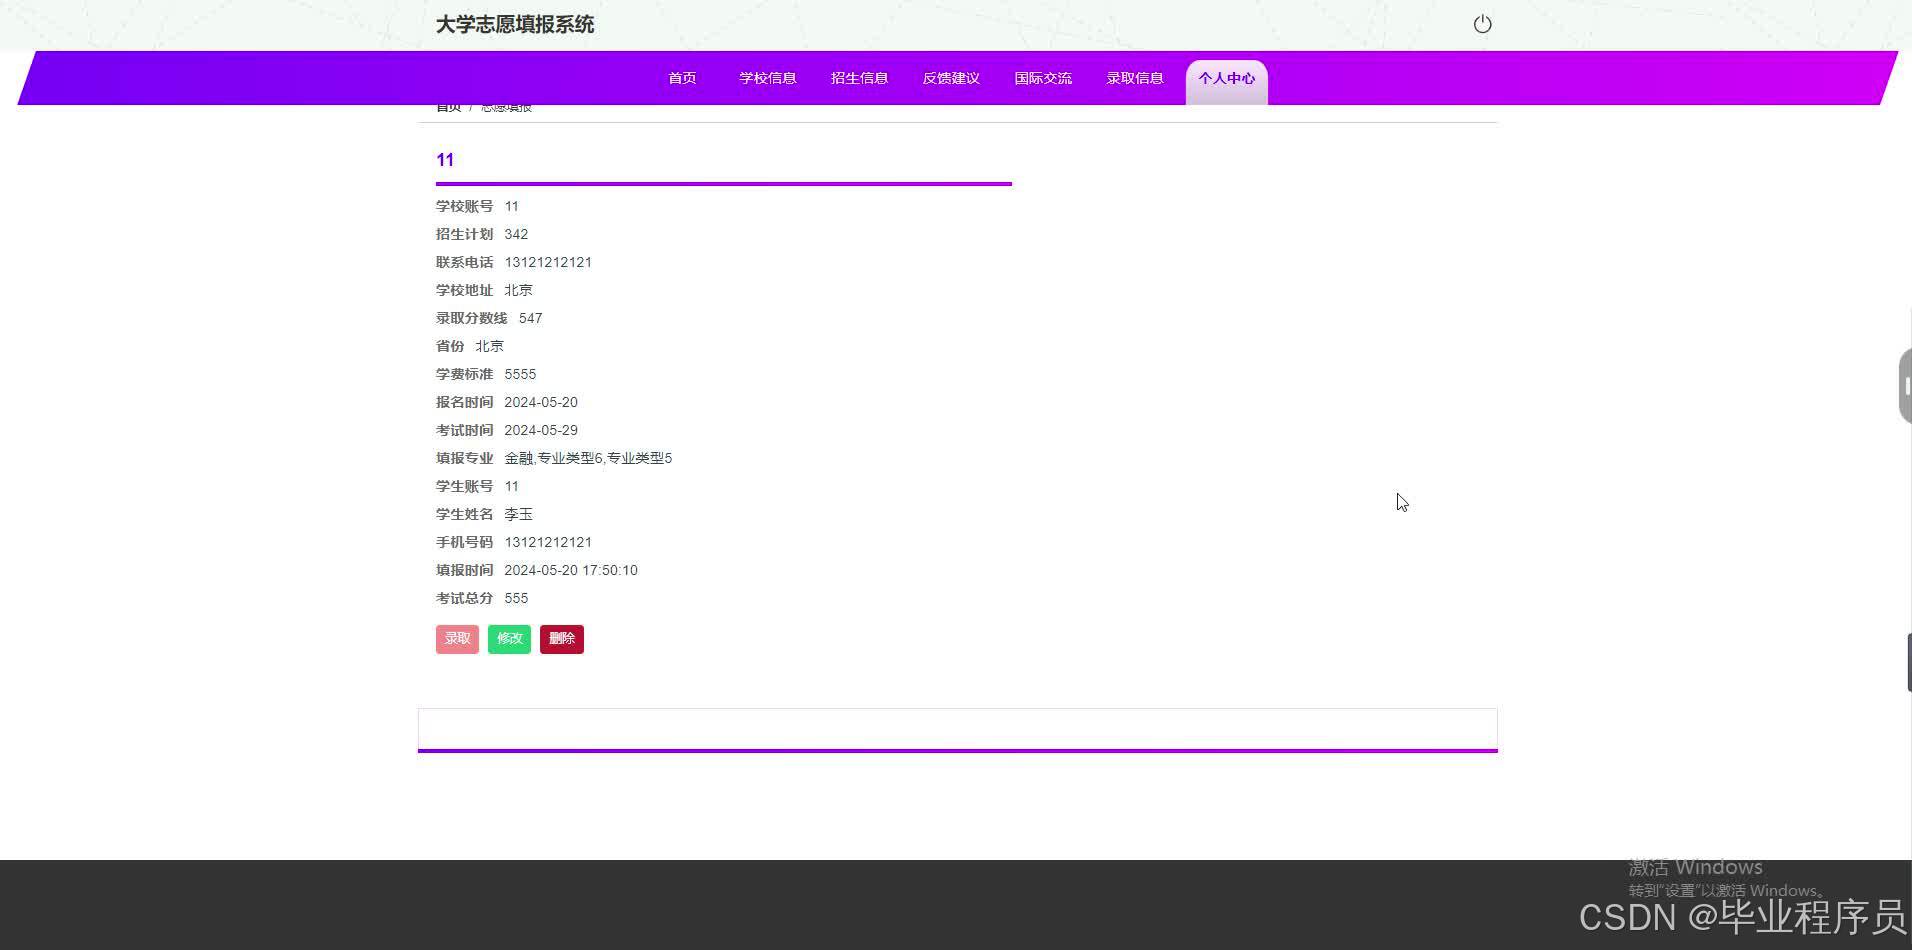This screenshot has width=1912, height=950.
Task: Select the 填报时间 value 2024-05-20 17:50:10
Action: tap(571, 570)
